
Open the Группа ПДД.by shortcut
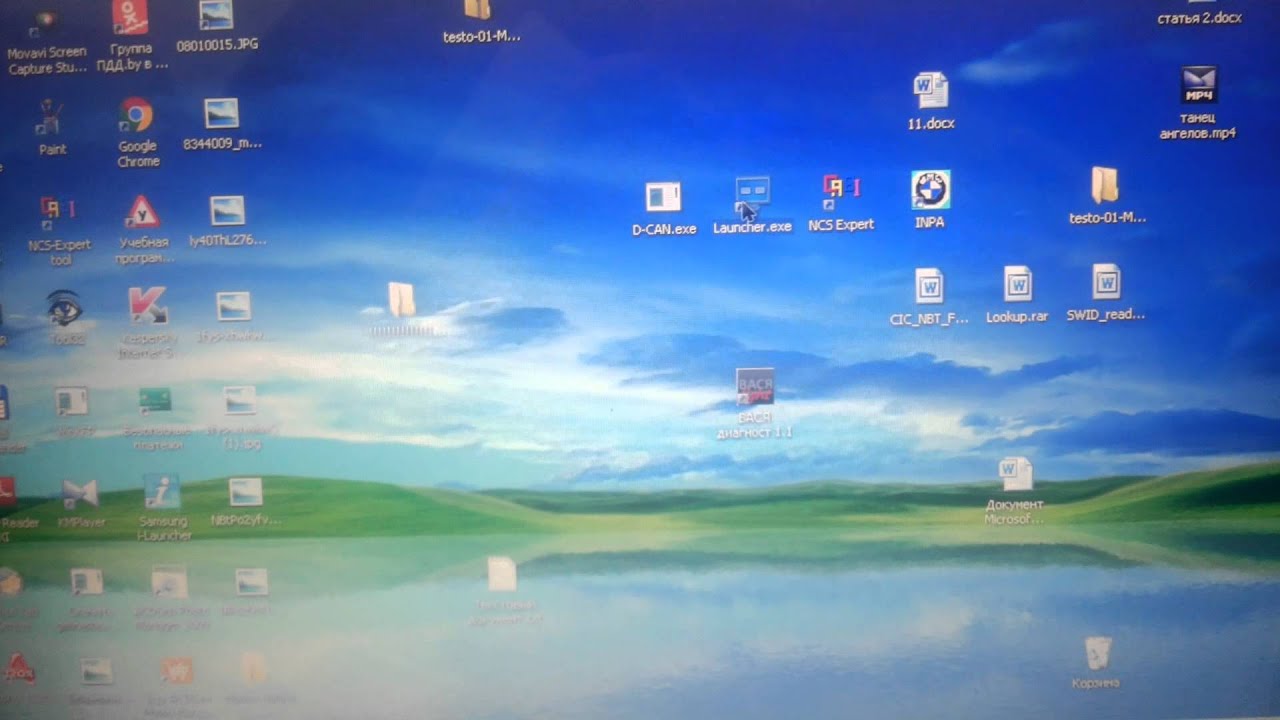129,17
